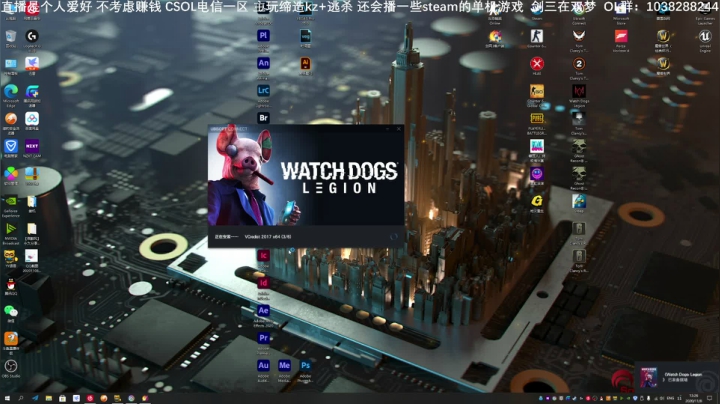The image size is (720, 404).
Task: Open the veg file icon
Action: [305, 36]
